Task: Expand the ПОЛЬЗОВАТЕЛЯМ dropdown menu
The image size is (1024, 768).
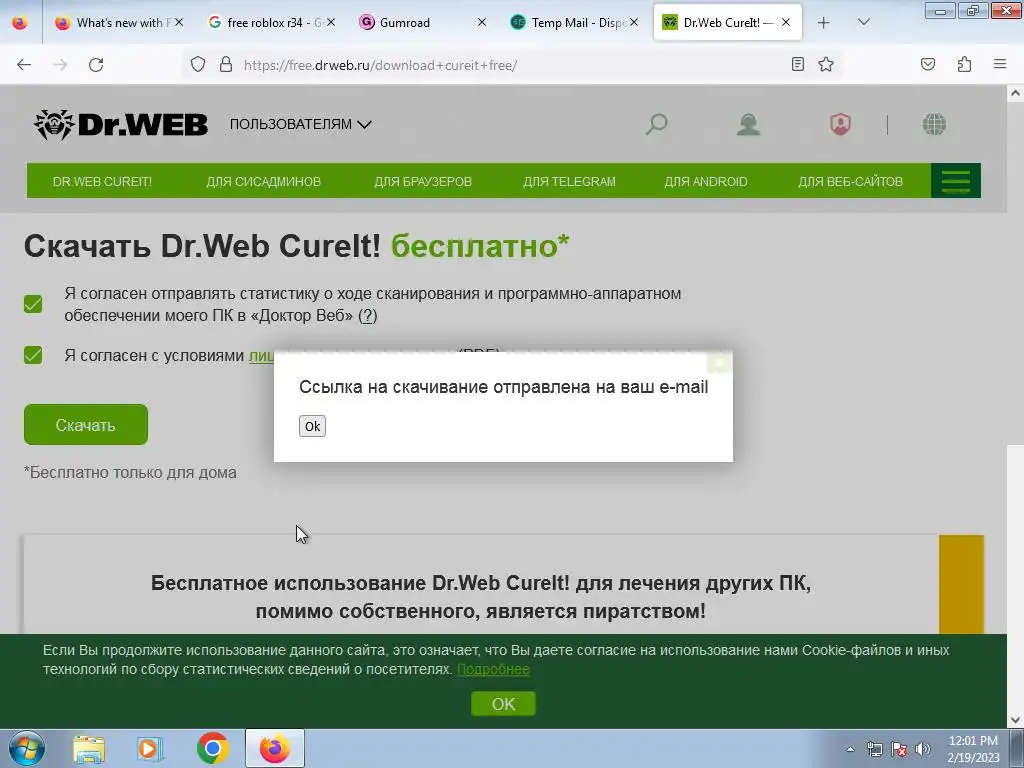Action: pos(300,124)
